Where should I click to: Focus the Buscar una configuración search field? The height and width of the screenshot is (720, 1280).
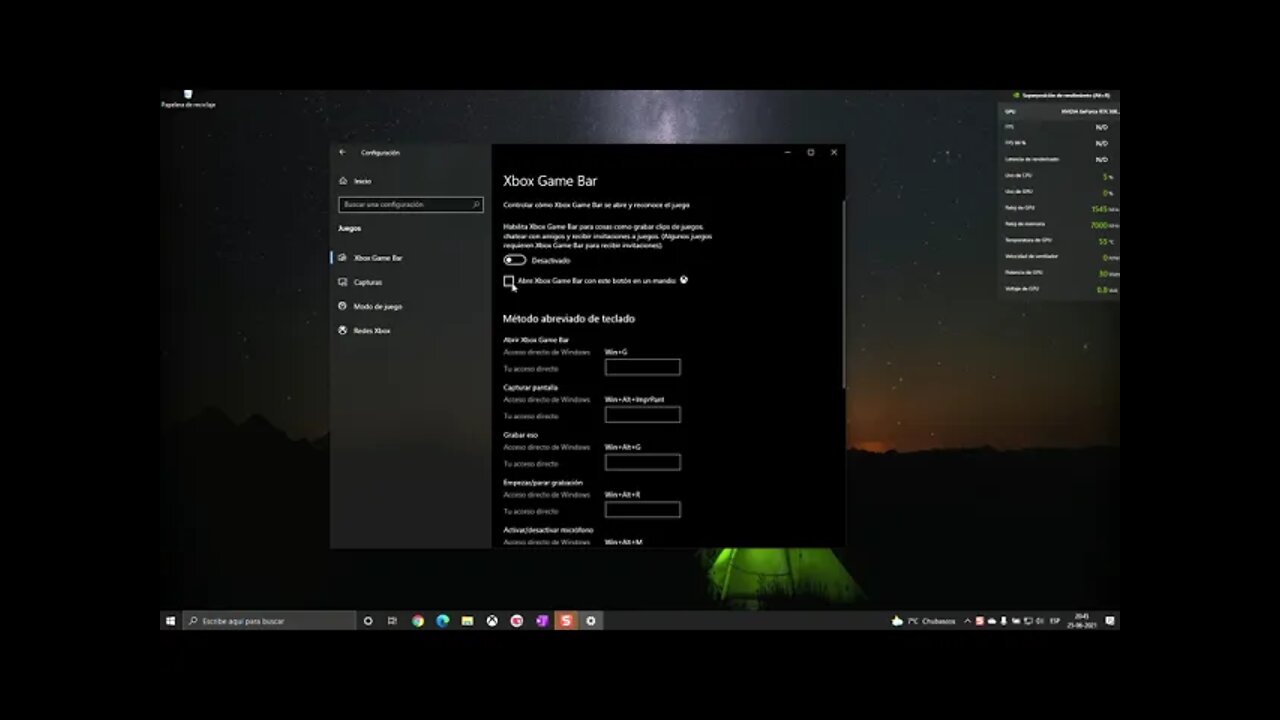click(410, 204)
